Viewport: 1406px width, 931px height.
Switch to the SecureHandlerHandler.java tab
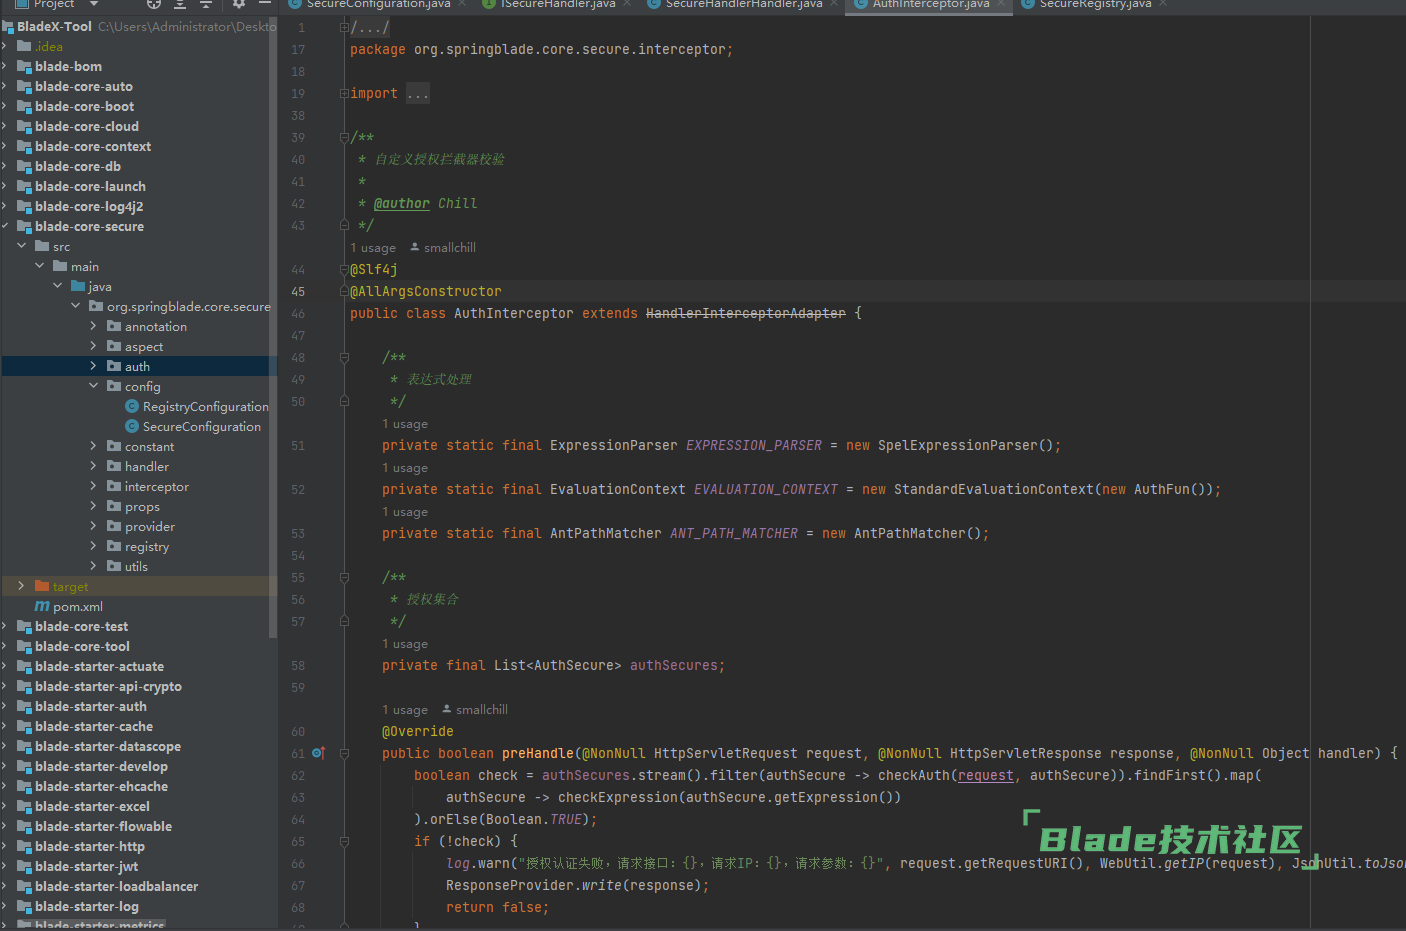[740, 4]
